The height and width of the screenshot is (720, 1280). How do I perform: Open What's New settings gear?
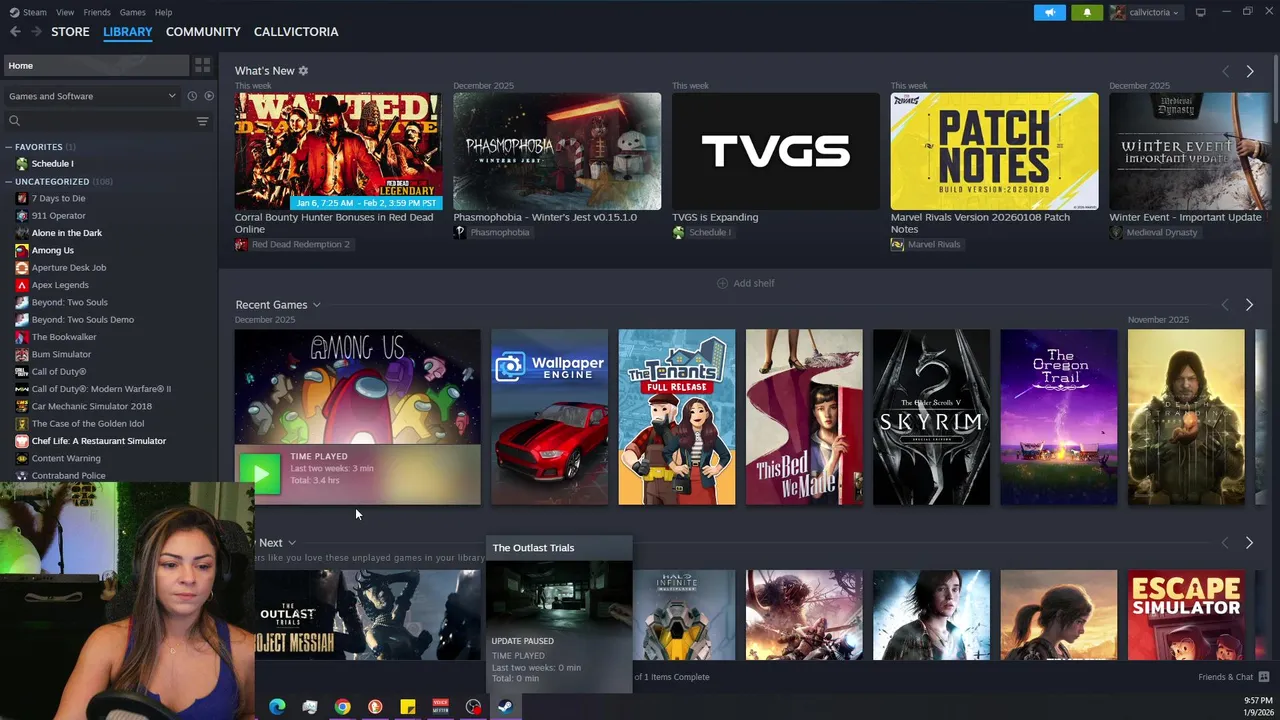[x=303, y=71]
